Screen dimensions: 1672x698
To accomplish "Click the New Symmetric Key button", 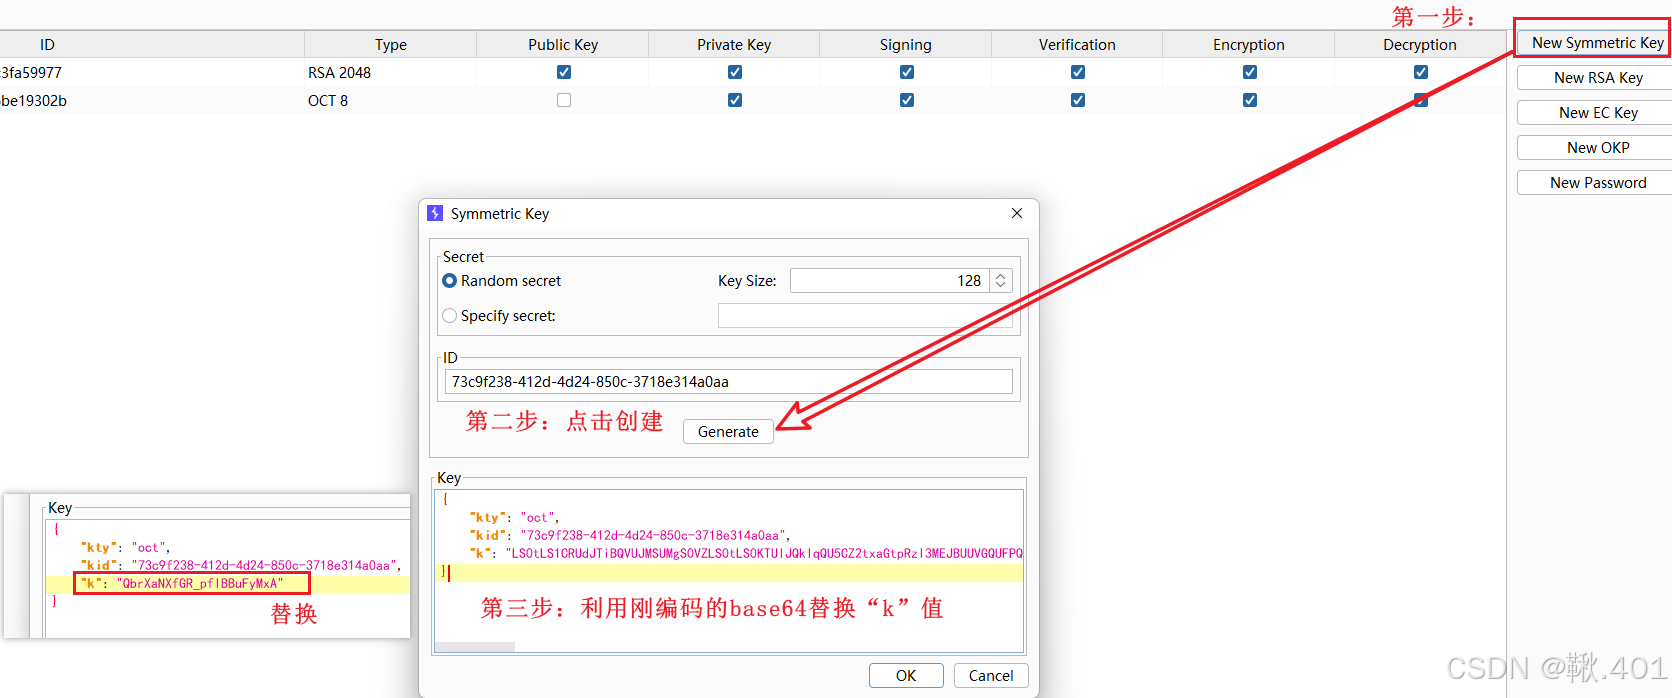I will click(1594, 43).
